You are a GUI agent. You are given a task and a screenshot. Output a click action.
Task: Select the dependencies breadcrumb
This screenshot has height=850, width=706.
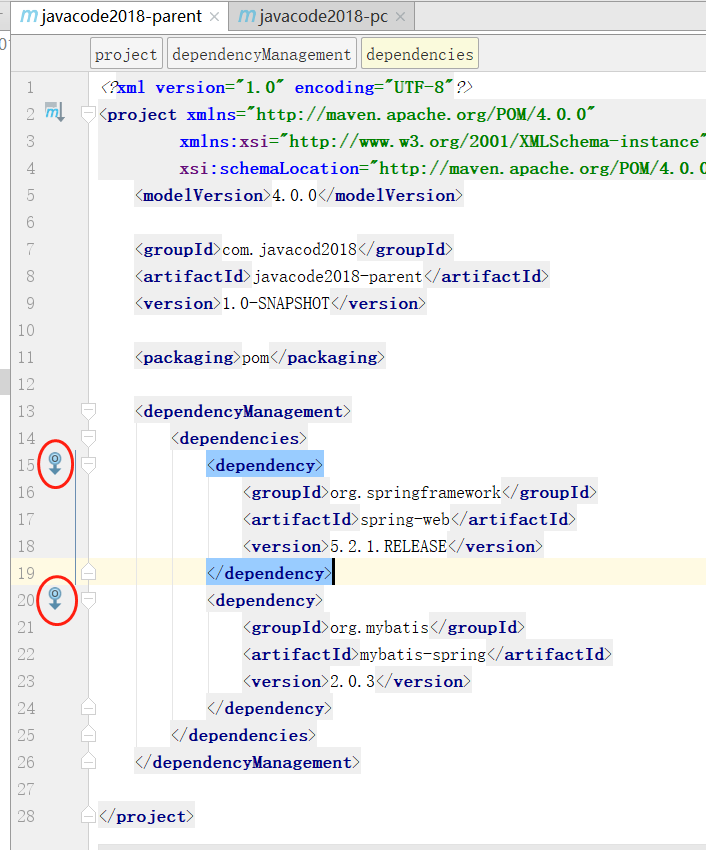[419, 54]
